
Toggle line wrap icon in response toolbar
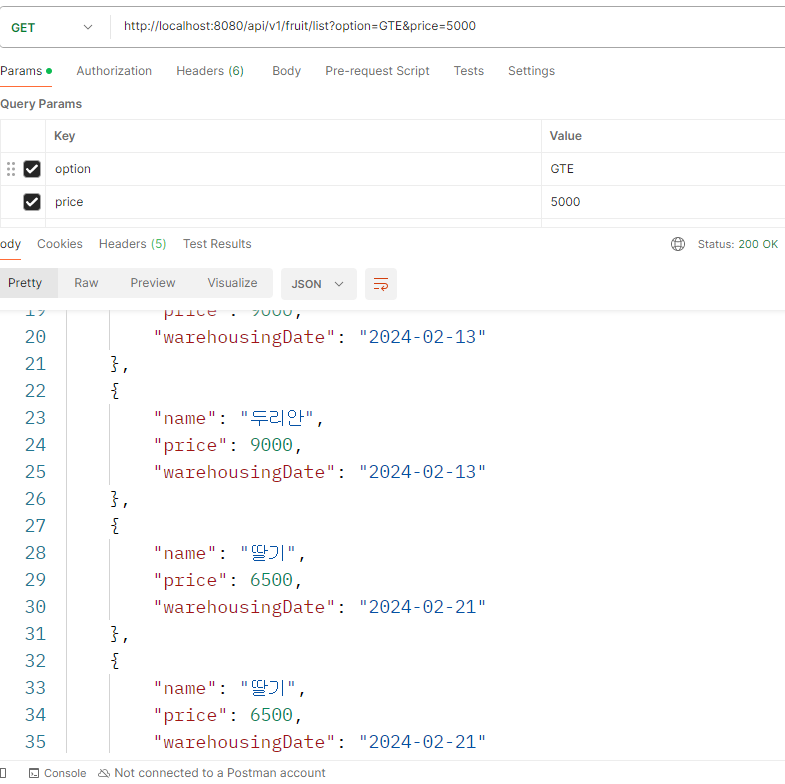381,284
